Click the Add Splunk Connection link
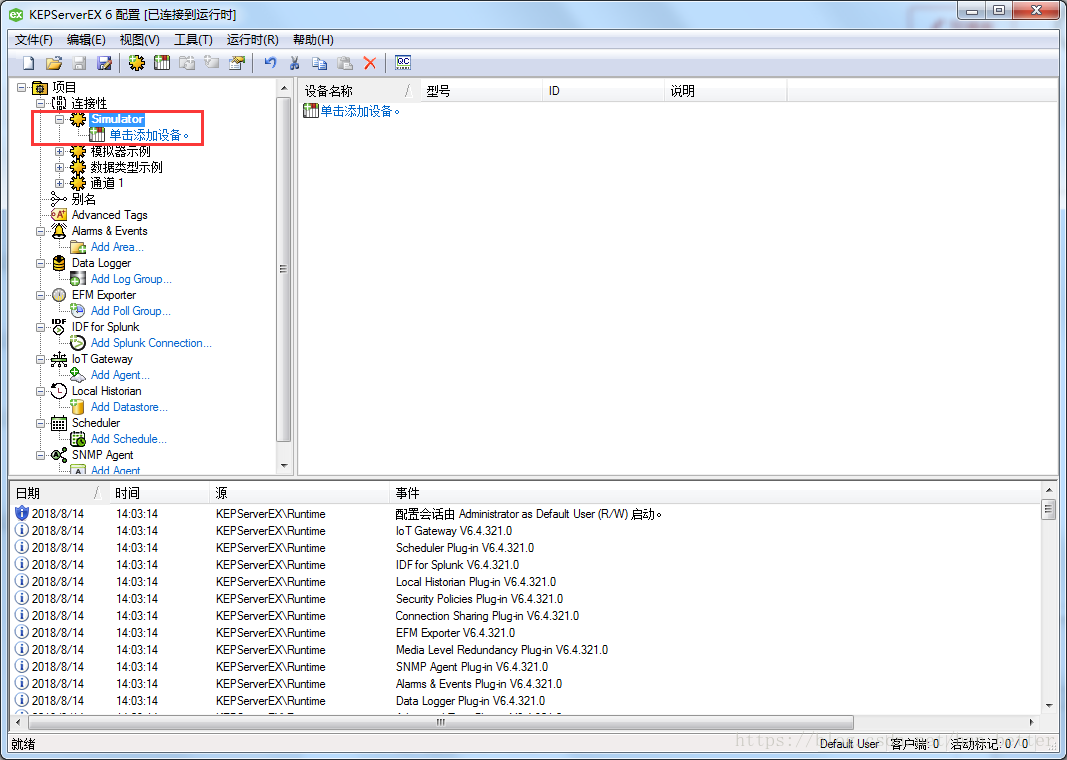Viewport: 1067px width, 760px height. point(150,343)
